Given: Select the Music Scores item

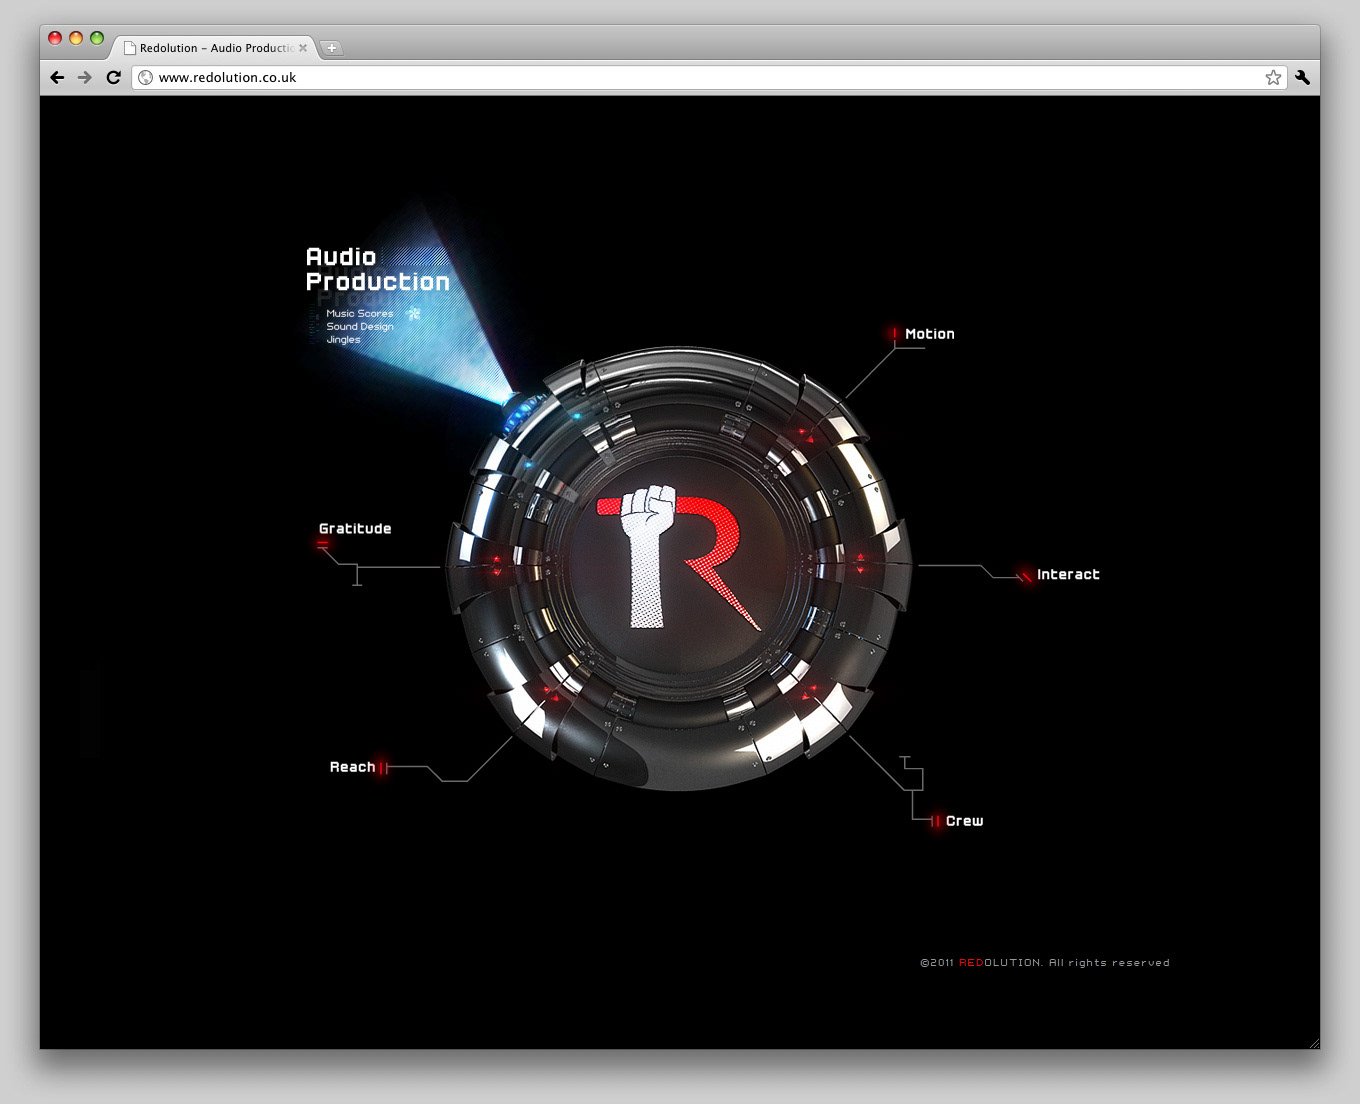Looking at the screenshot, I should click(360, 313).
